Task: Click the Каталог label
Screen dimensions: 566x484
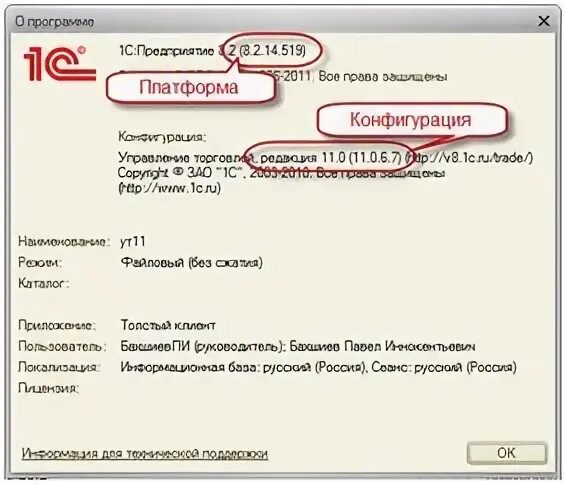Action: (43, 283)
